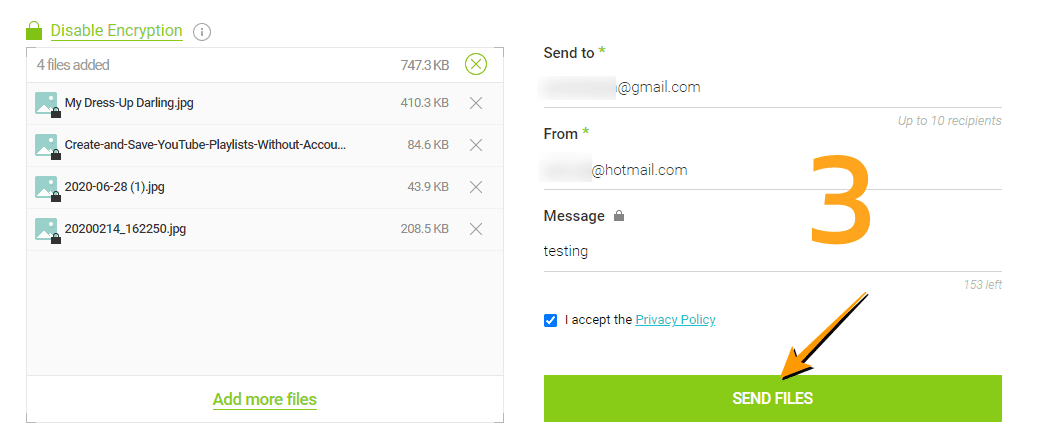Click the Send to email field
The width and height of the screenshot is (1048, 442).
click(770, 88)
